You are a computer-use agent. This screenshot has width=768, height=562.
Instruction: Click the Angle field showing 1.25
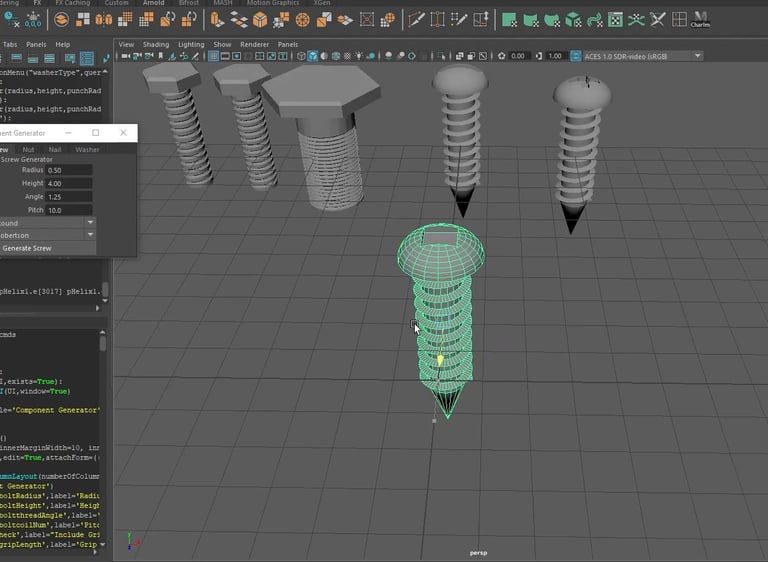coord(69,196)
